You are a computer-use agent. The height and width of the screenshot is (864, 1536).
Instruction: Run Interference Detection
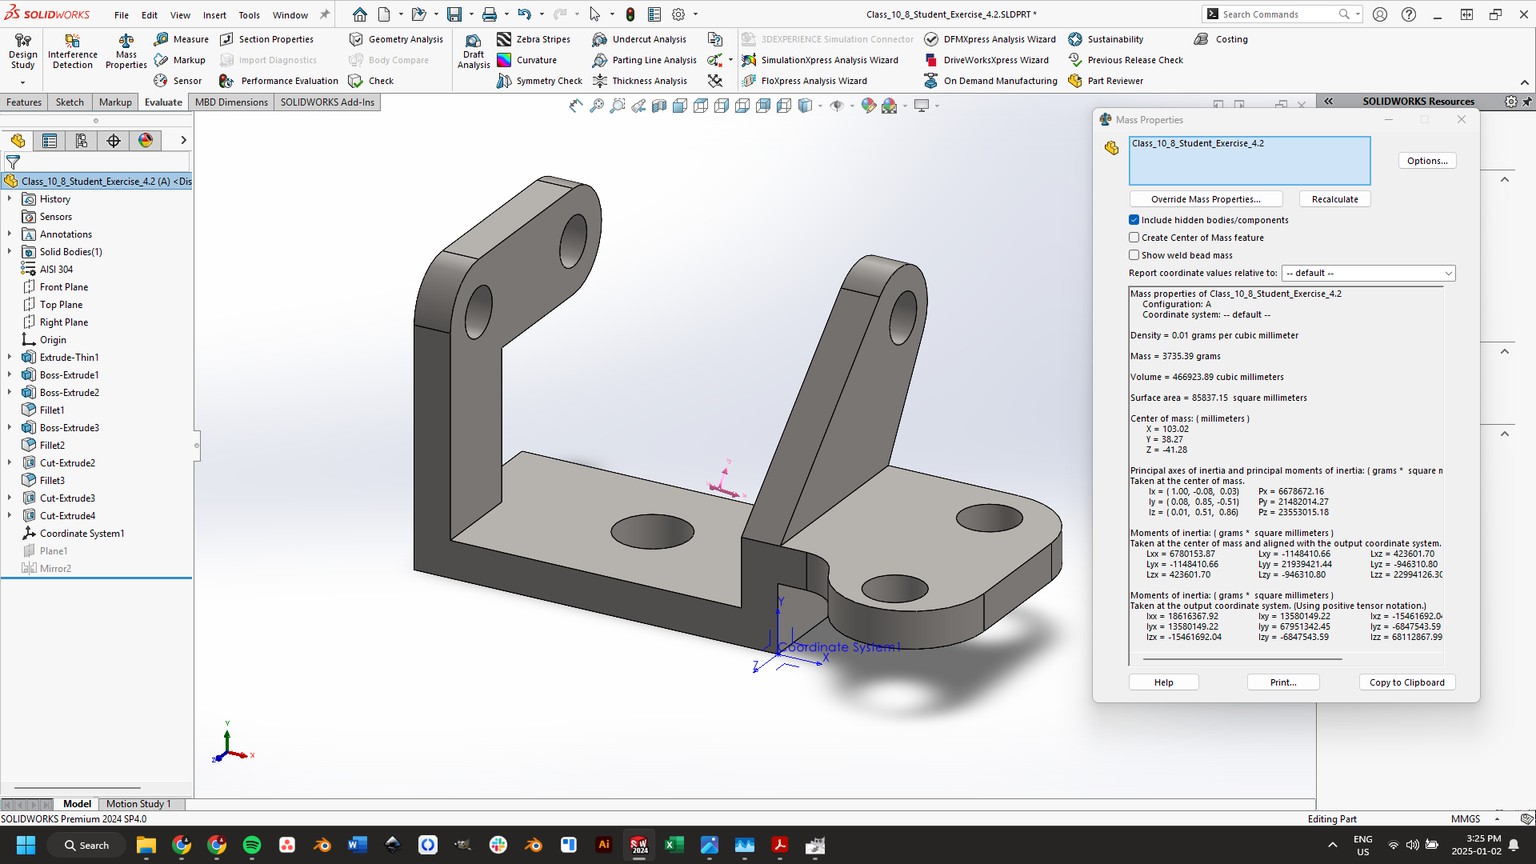pyautogui.click(x=73, y=52)
